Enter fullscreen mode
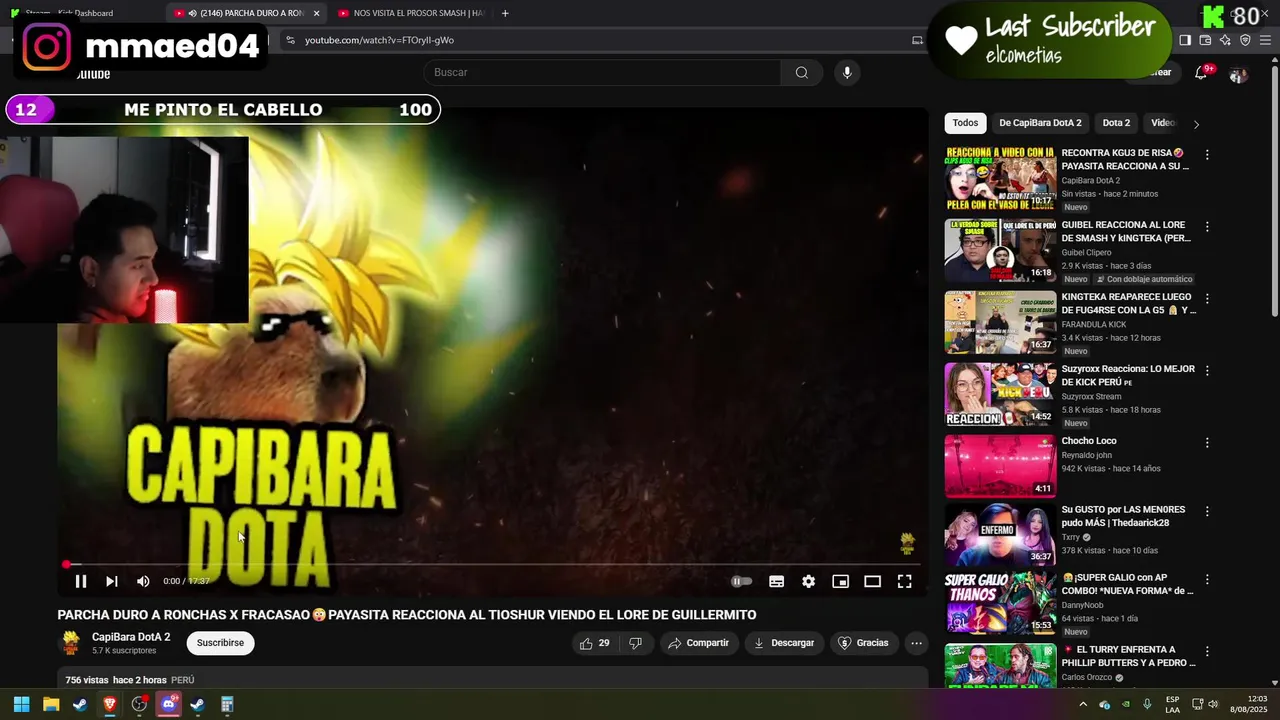Viewport: 1280px width, 720px height. click(904, 581)
